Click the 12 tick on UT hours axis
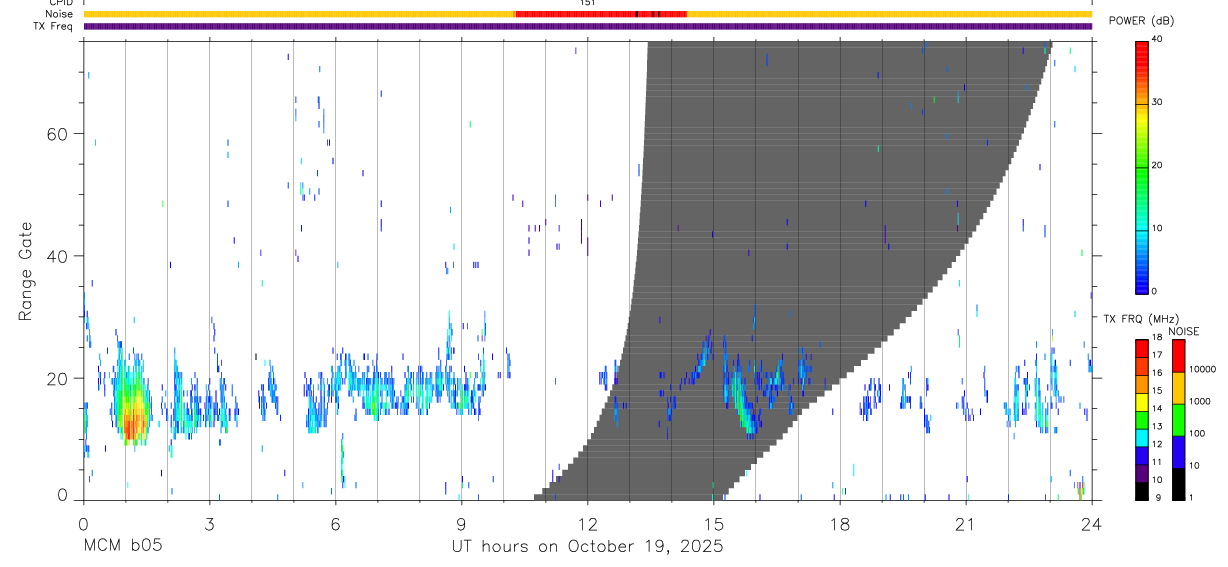This screenshot has height=567, width=1228. pyautogui.click(x=587, y=523)
